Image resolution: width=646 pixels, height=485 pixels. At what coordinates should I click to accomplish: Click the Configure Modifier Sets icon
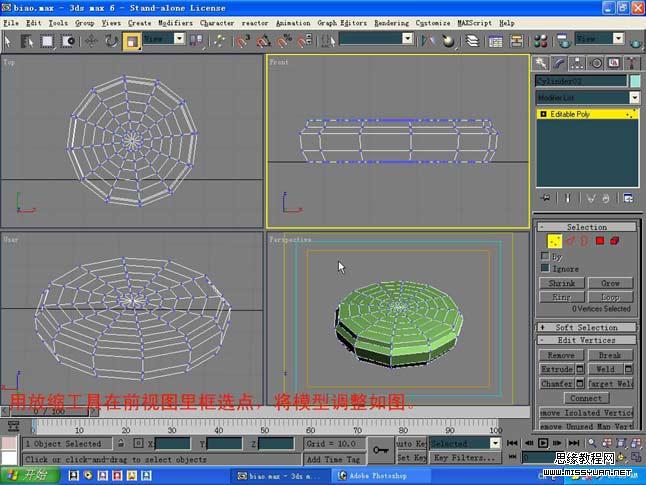628,198
